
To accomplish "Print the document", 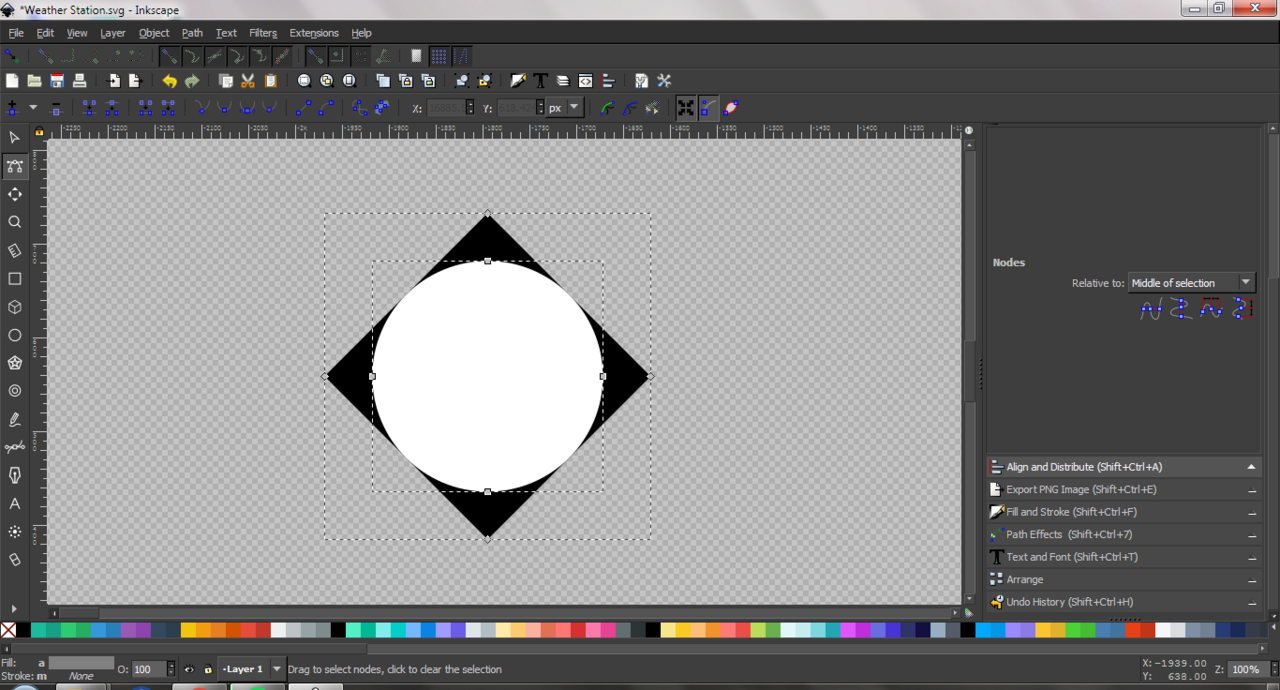I will tap(79, 81).
